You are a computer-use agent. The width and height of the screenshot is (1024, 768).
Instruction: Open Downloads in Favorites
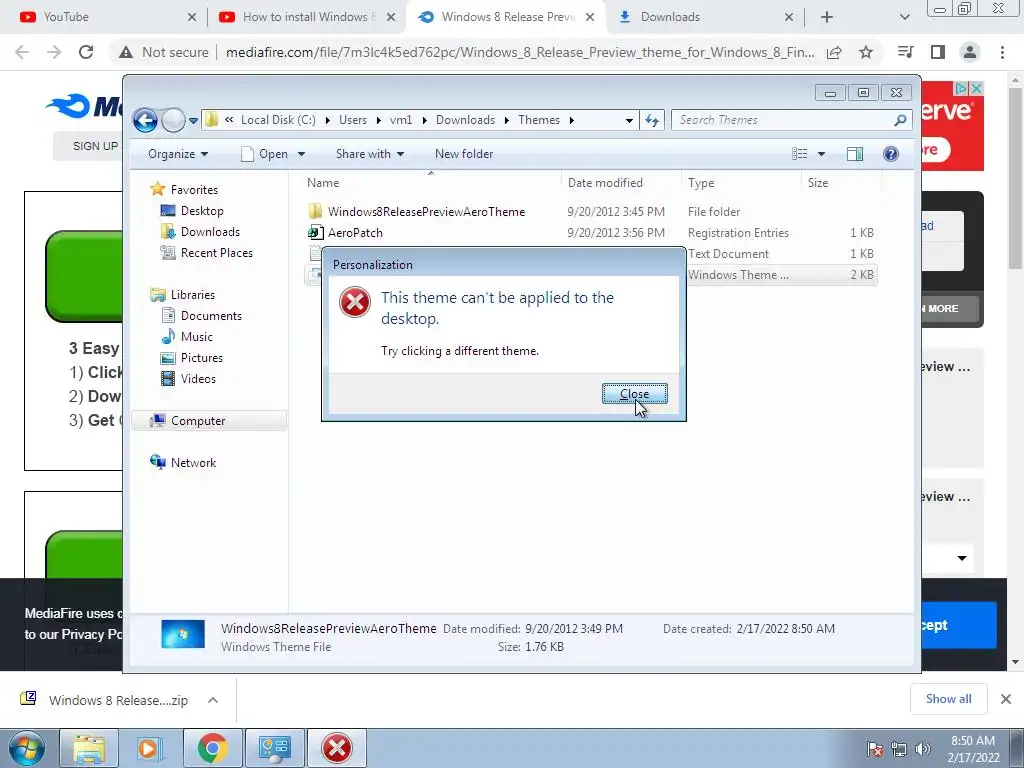(x=210, y=232)
